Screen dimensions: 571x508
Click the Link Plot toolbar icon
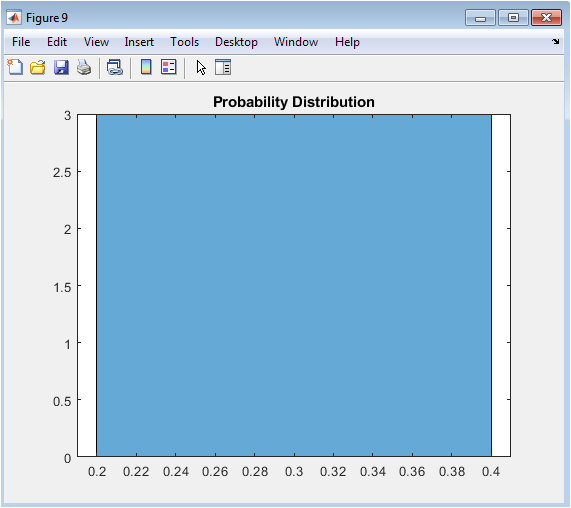[115, 67]
